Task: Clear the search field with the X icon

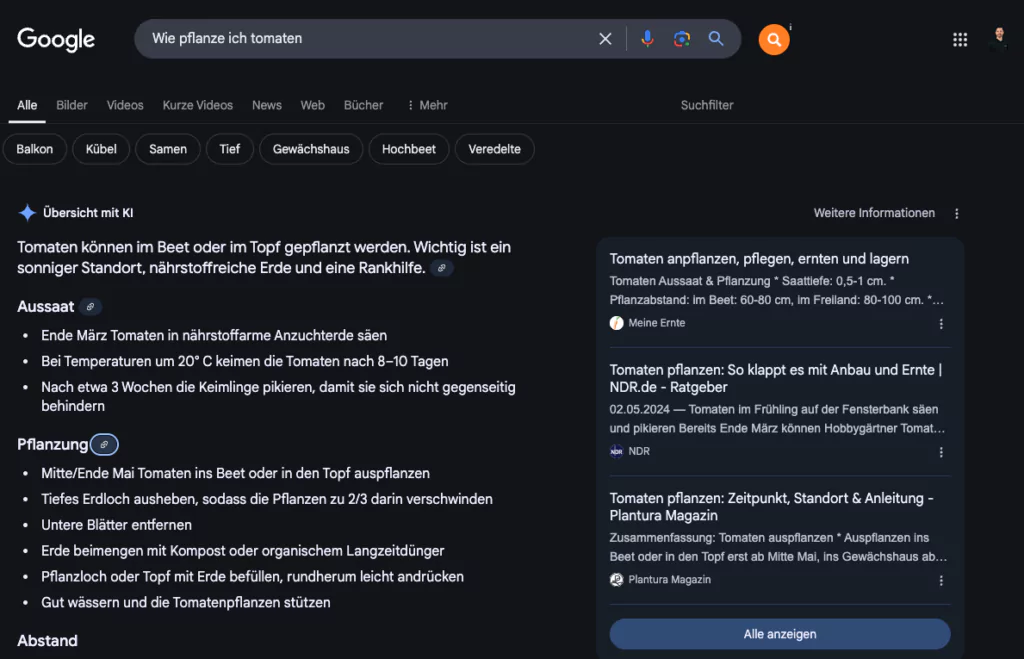Action: [605, 38]
